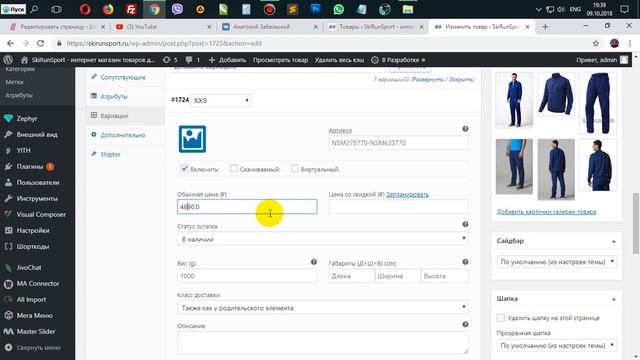Image resolution: width=640 pixels, height=360 pixels.
Task: Open Opera browser from taskbar
Action: coord(85,9)
